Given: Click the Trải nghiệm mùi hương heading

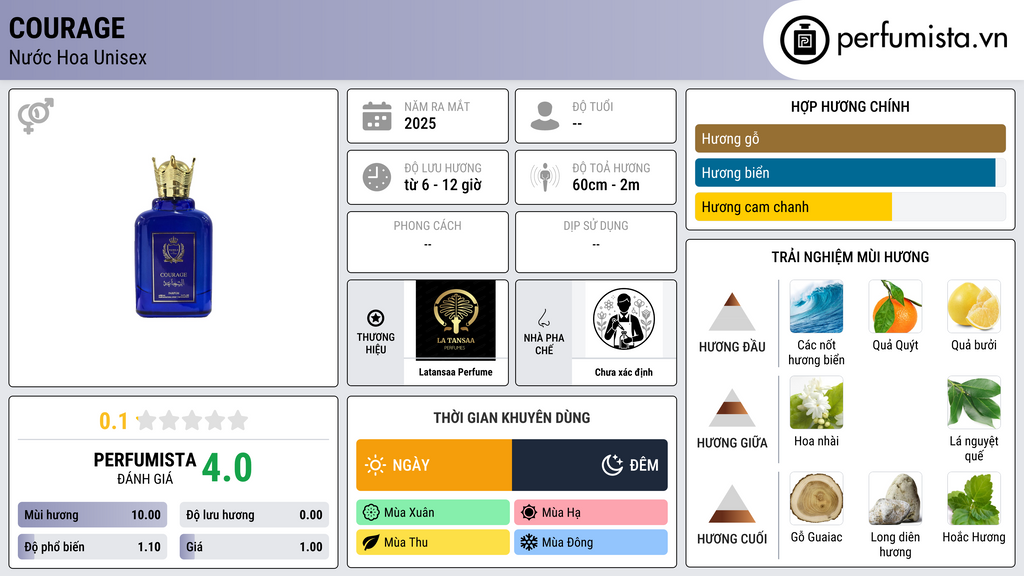Looking at the screenshot, I should click(850, 257).
